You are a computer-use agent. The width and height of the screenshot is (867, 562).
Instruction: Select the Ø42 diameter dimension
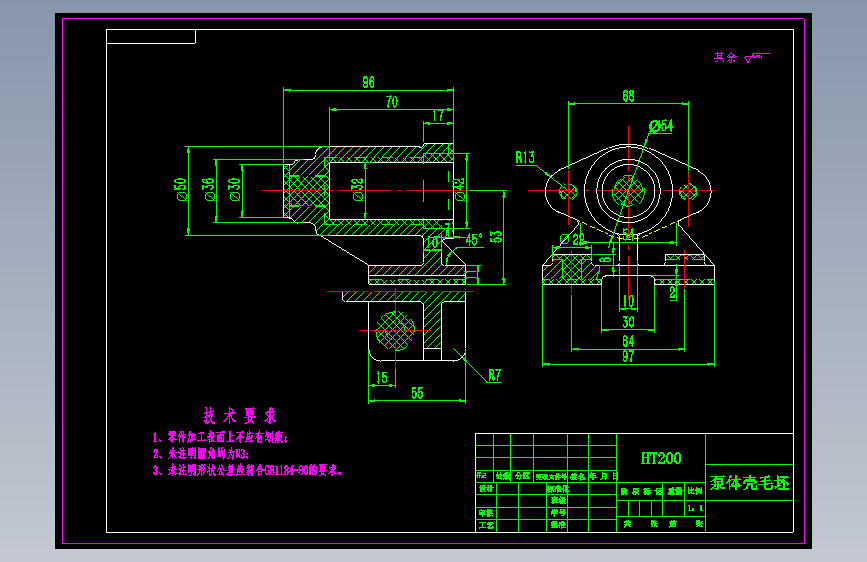pos(459,189)
